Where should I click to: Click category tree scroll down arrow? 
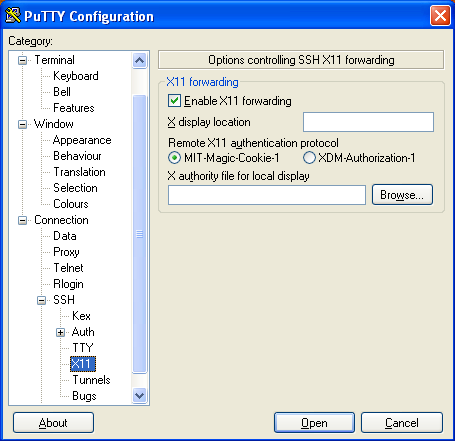point(139,396)
